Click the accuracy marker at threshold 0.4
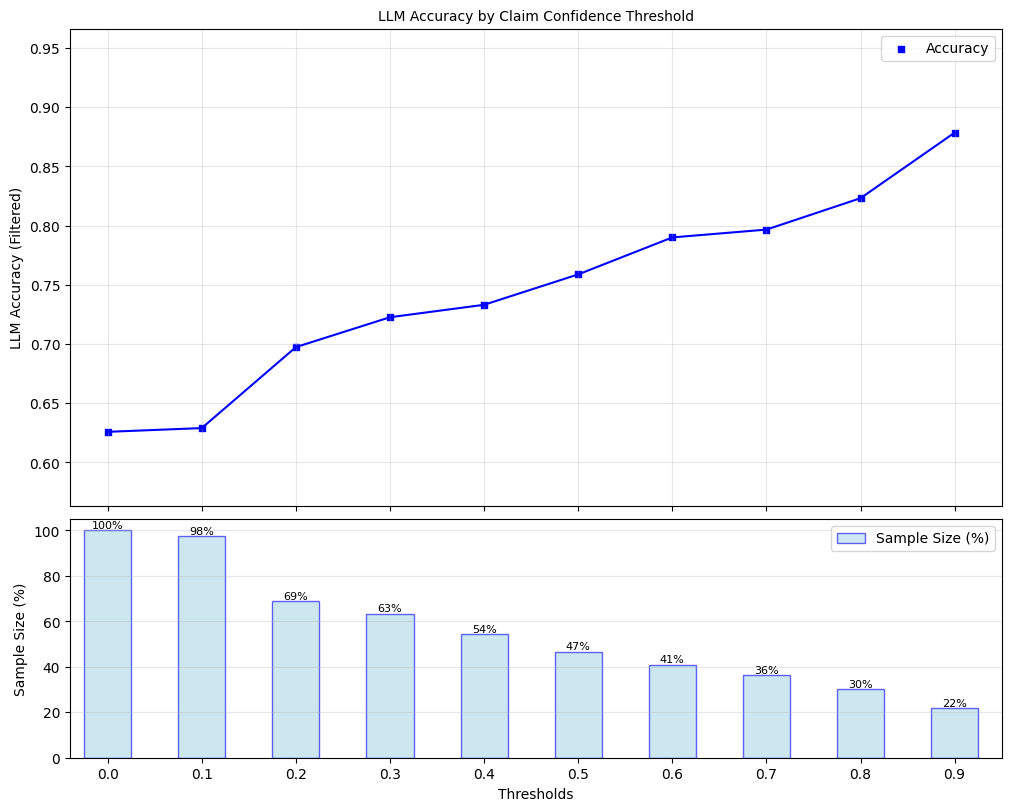1011x811 pixels. pos(484,304)
